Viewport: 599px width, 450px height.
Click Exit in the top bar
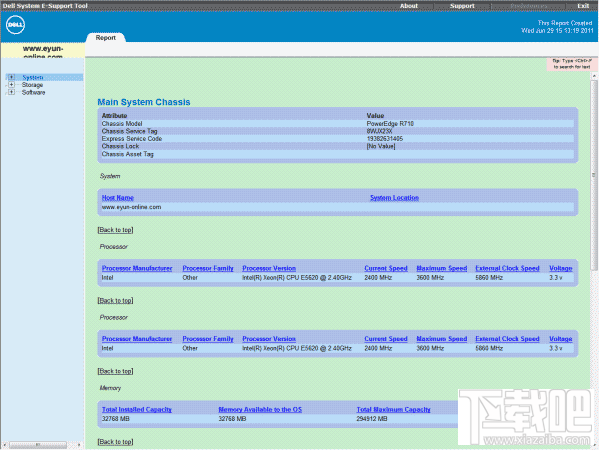point(583,6)
